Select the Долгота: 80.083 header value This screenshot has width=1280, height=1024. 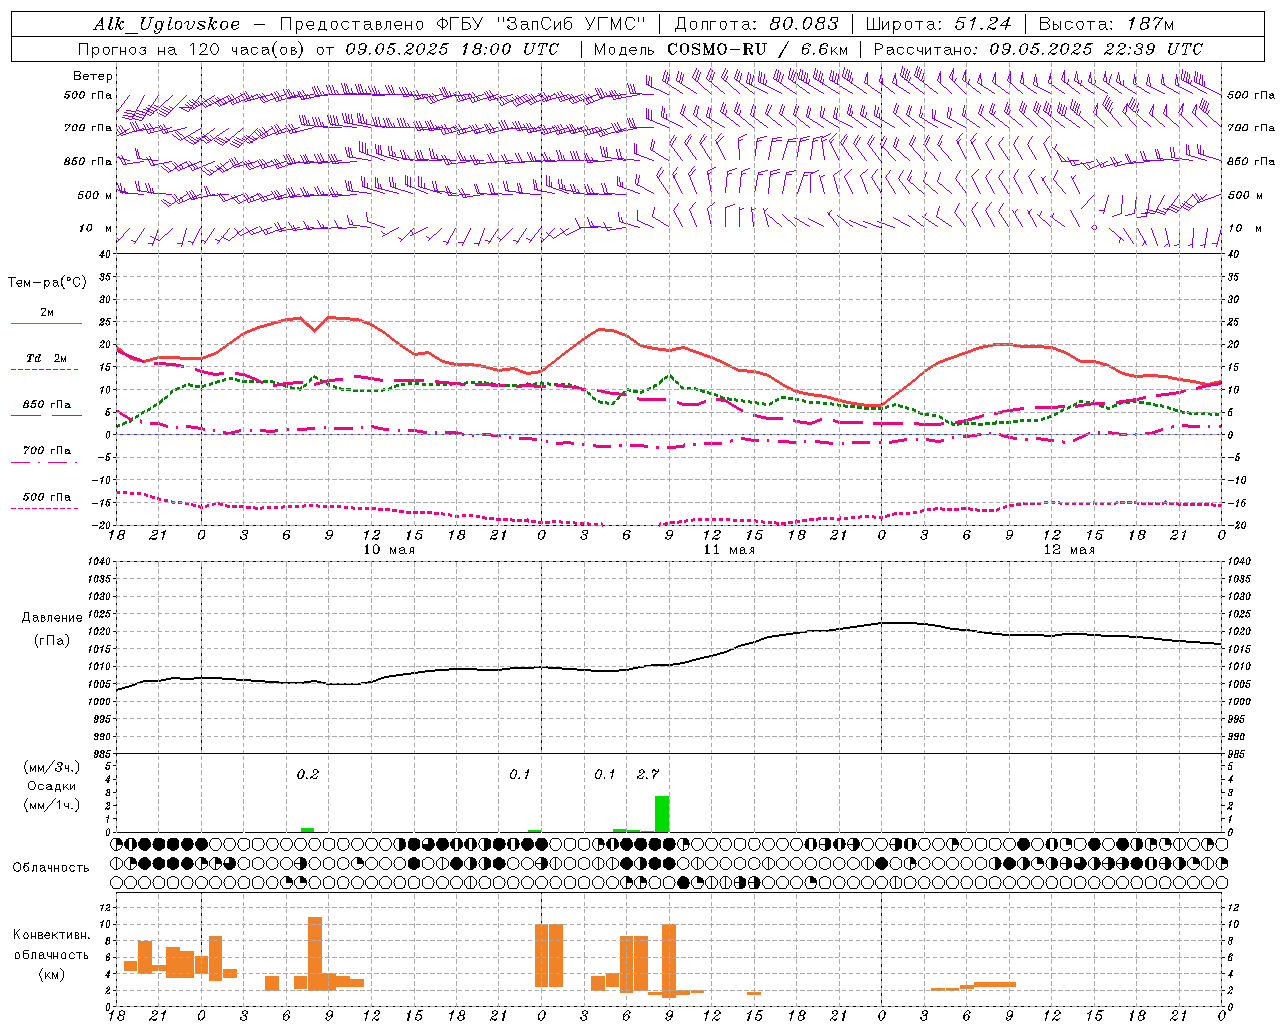click(x=757, y=24)
